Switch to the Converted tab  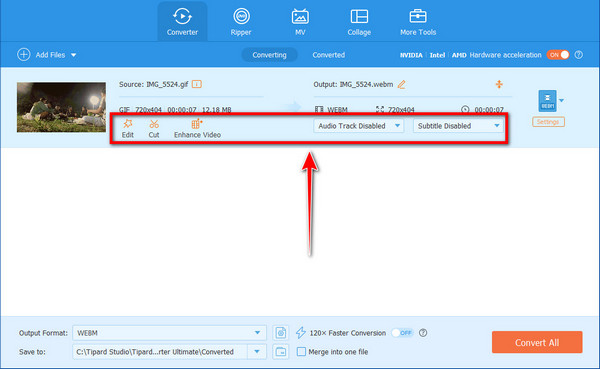coord(328,55)
